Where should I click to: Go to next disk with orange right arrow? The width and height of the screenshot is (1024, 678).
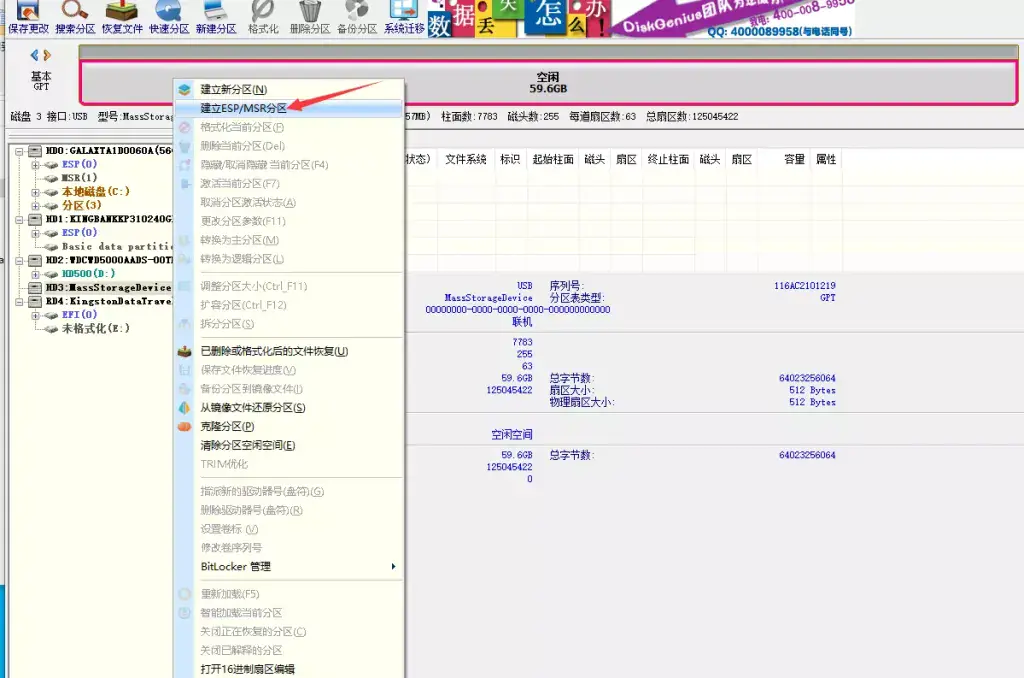coord(47,56)
